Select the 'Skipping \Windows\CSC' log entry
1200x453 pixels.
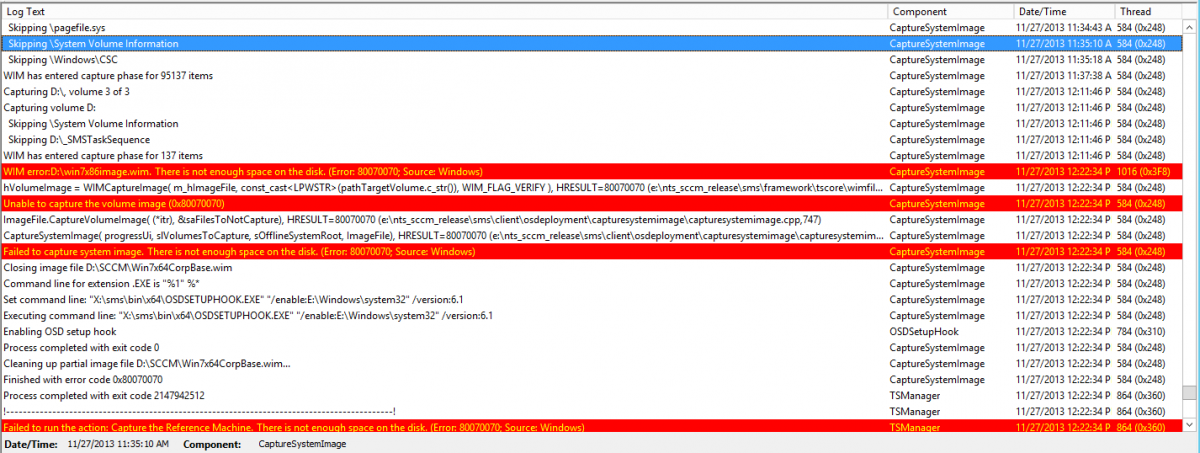[x=592, y=60]
